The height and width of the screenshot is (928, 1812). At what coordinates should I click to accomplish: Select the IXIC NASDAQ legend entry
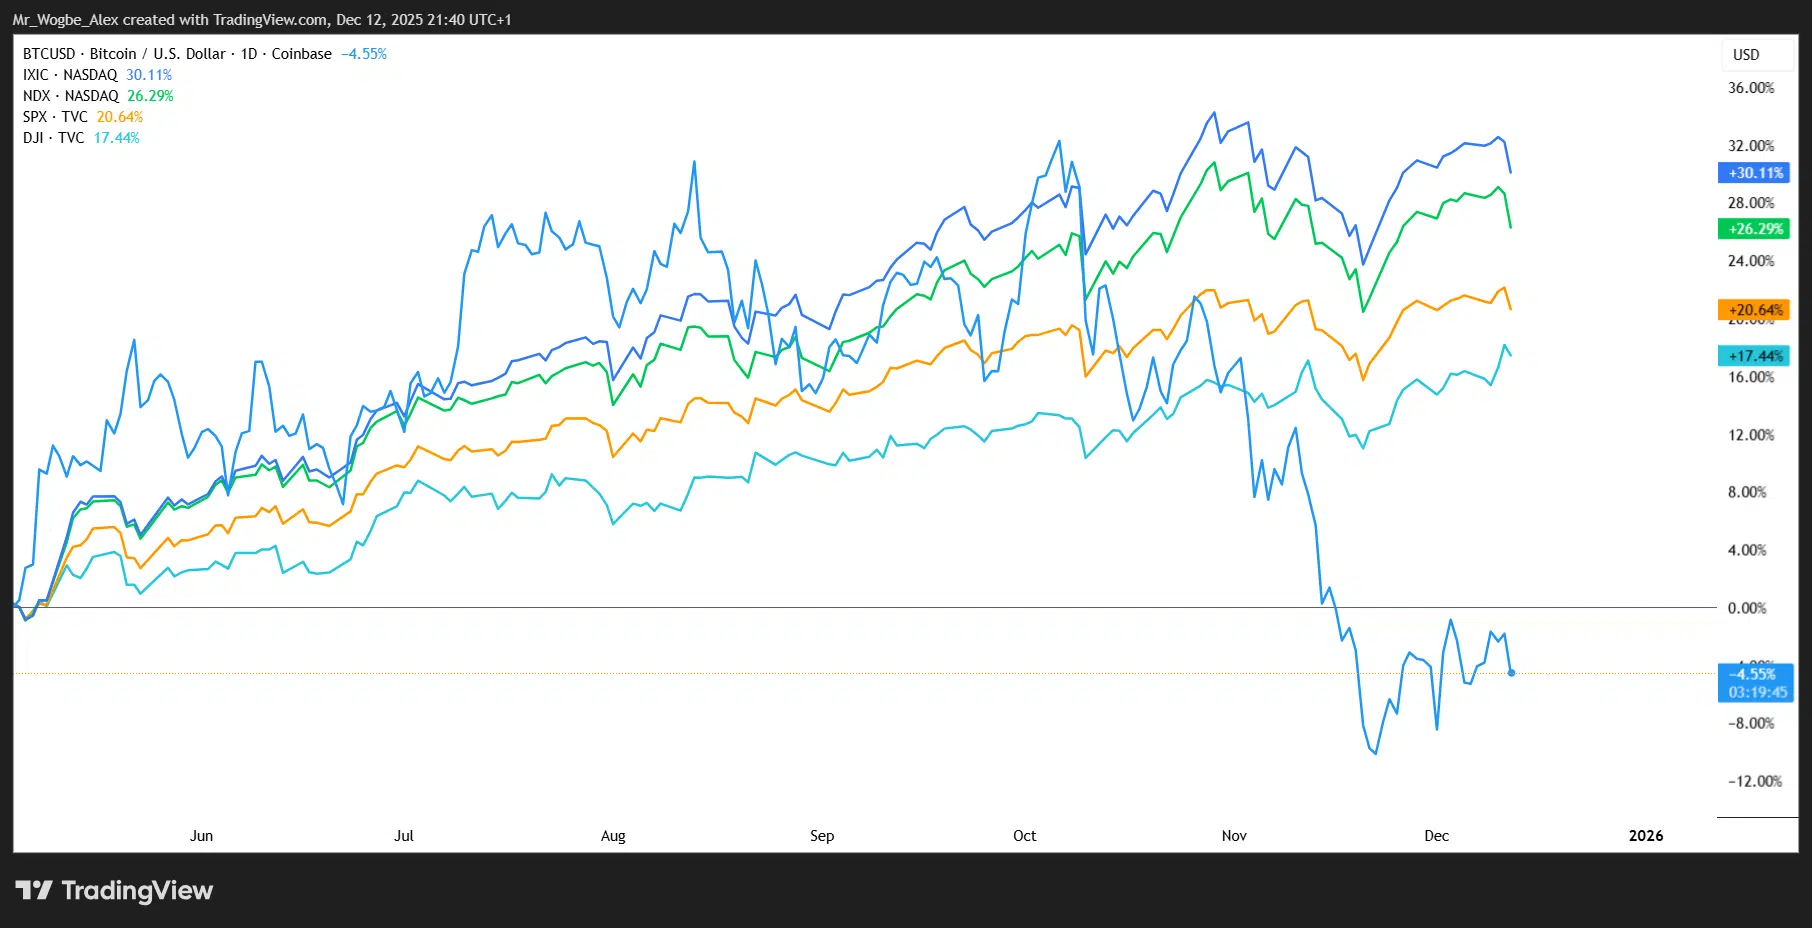(70, 75)
